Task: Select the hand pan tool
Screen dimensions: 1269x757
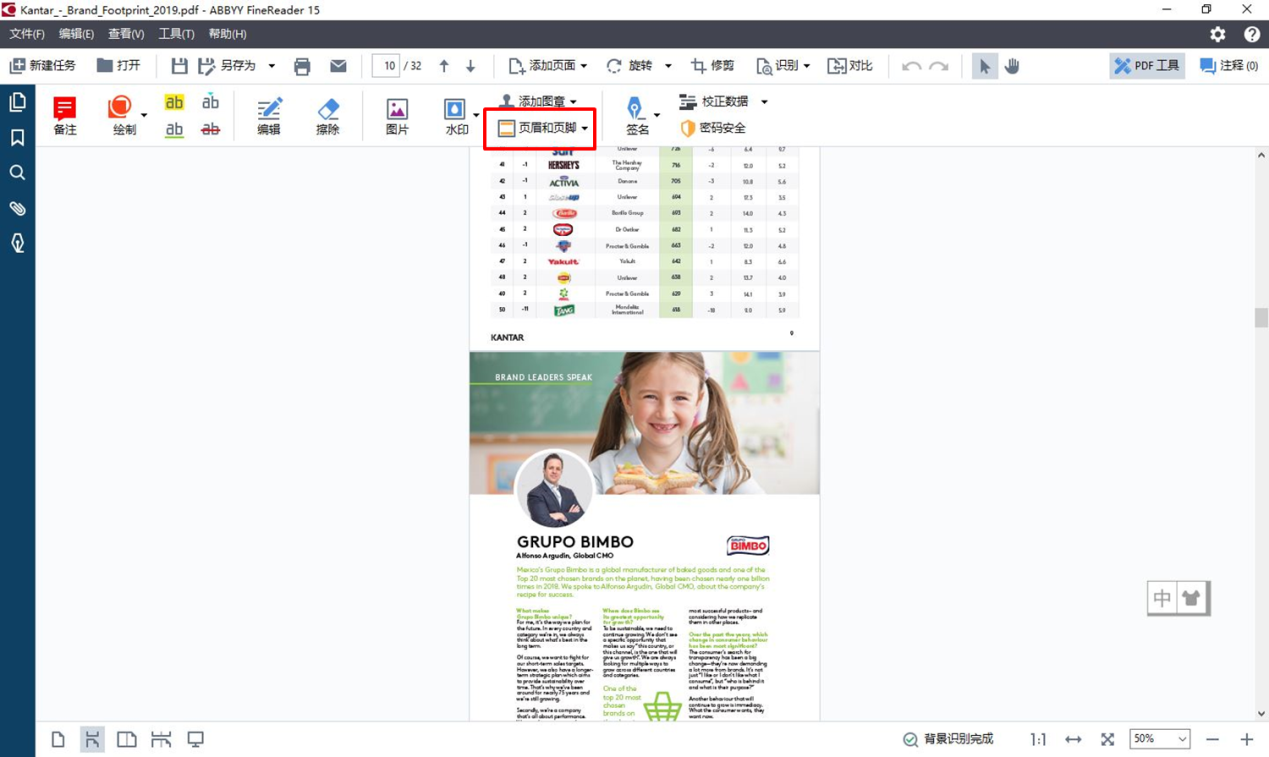Action: 1012,66
